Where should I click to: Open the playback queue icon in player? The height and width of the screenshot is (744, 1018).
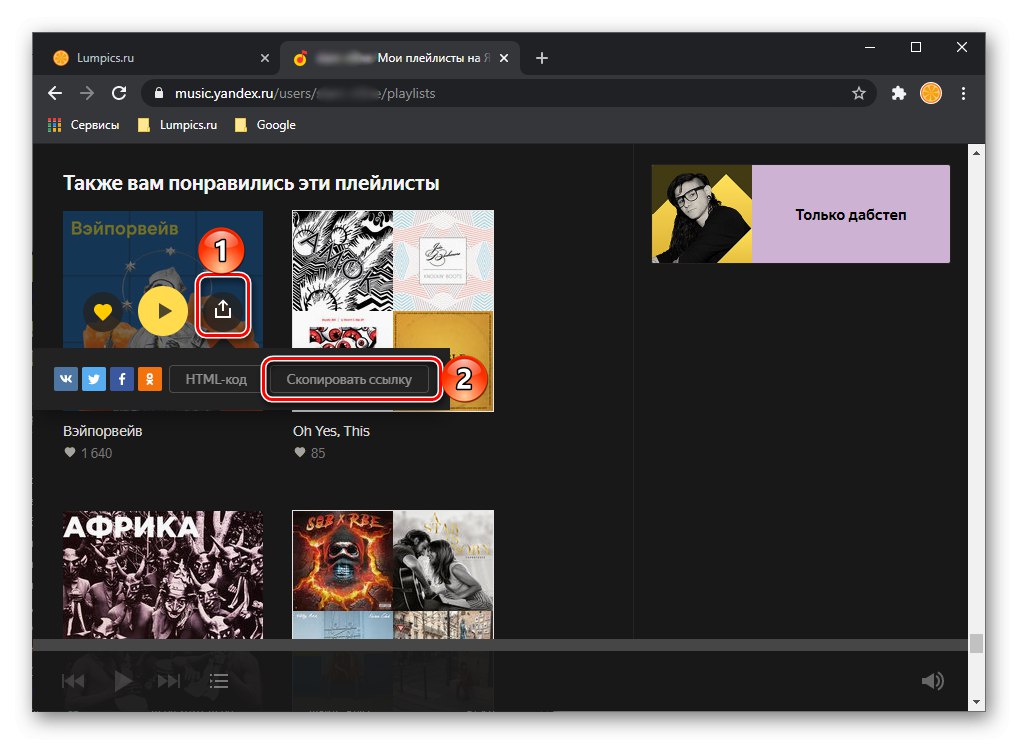coord(218,680)
